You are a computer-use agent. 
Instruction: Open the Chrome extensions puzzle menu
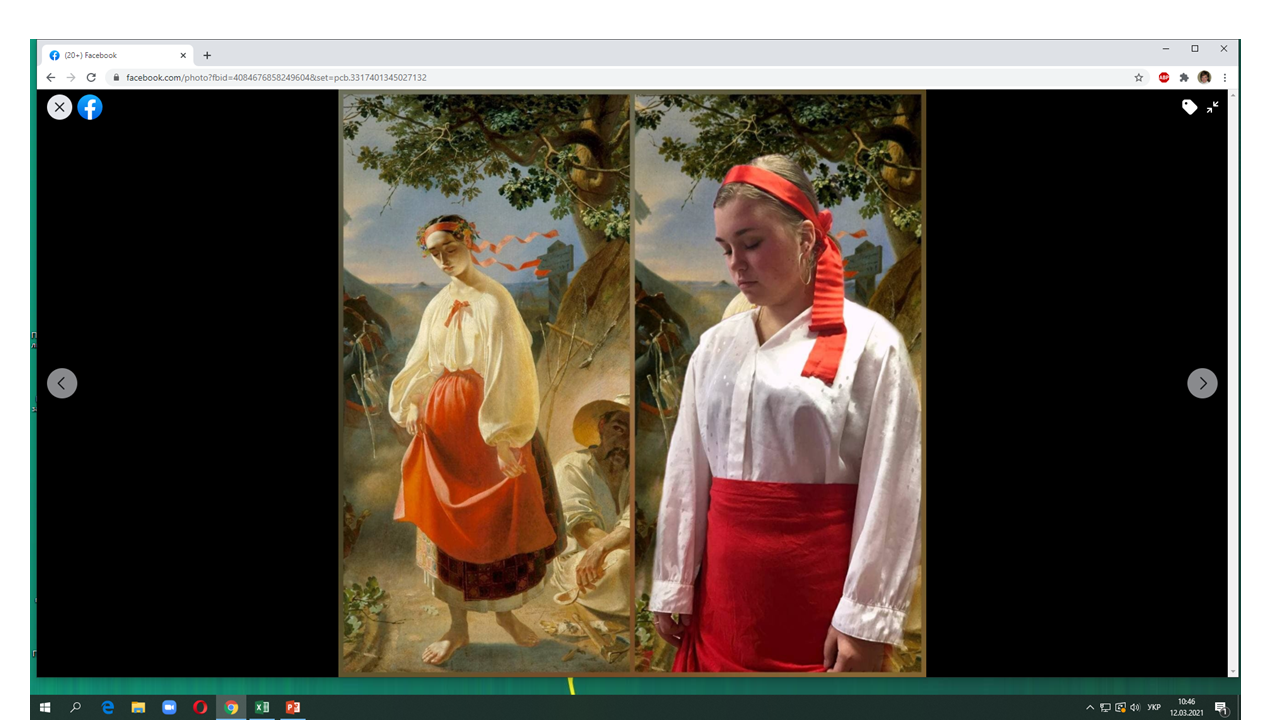(1184, 78)
